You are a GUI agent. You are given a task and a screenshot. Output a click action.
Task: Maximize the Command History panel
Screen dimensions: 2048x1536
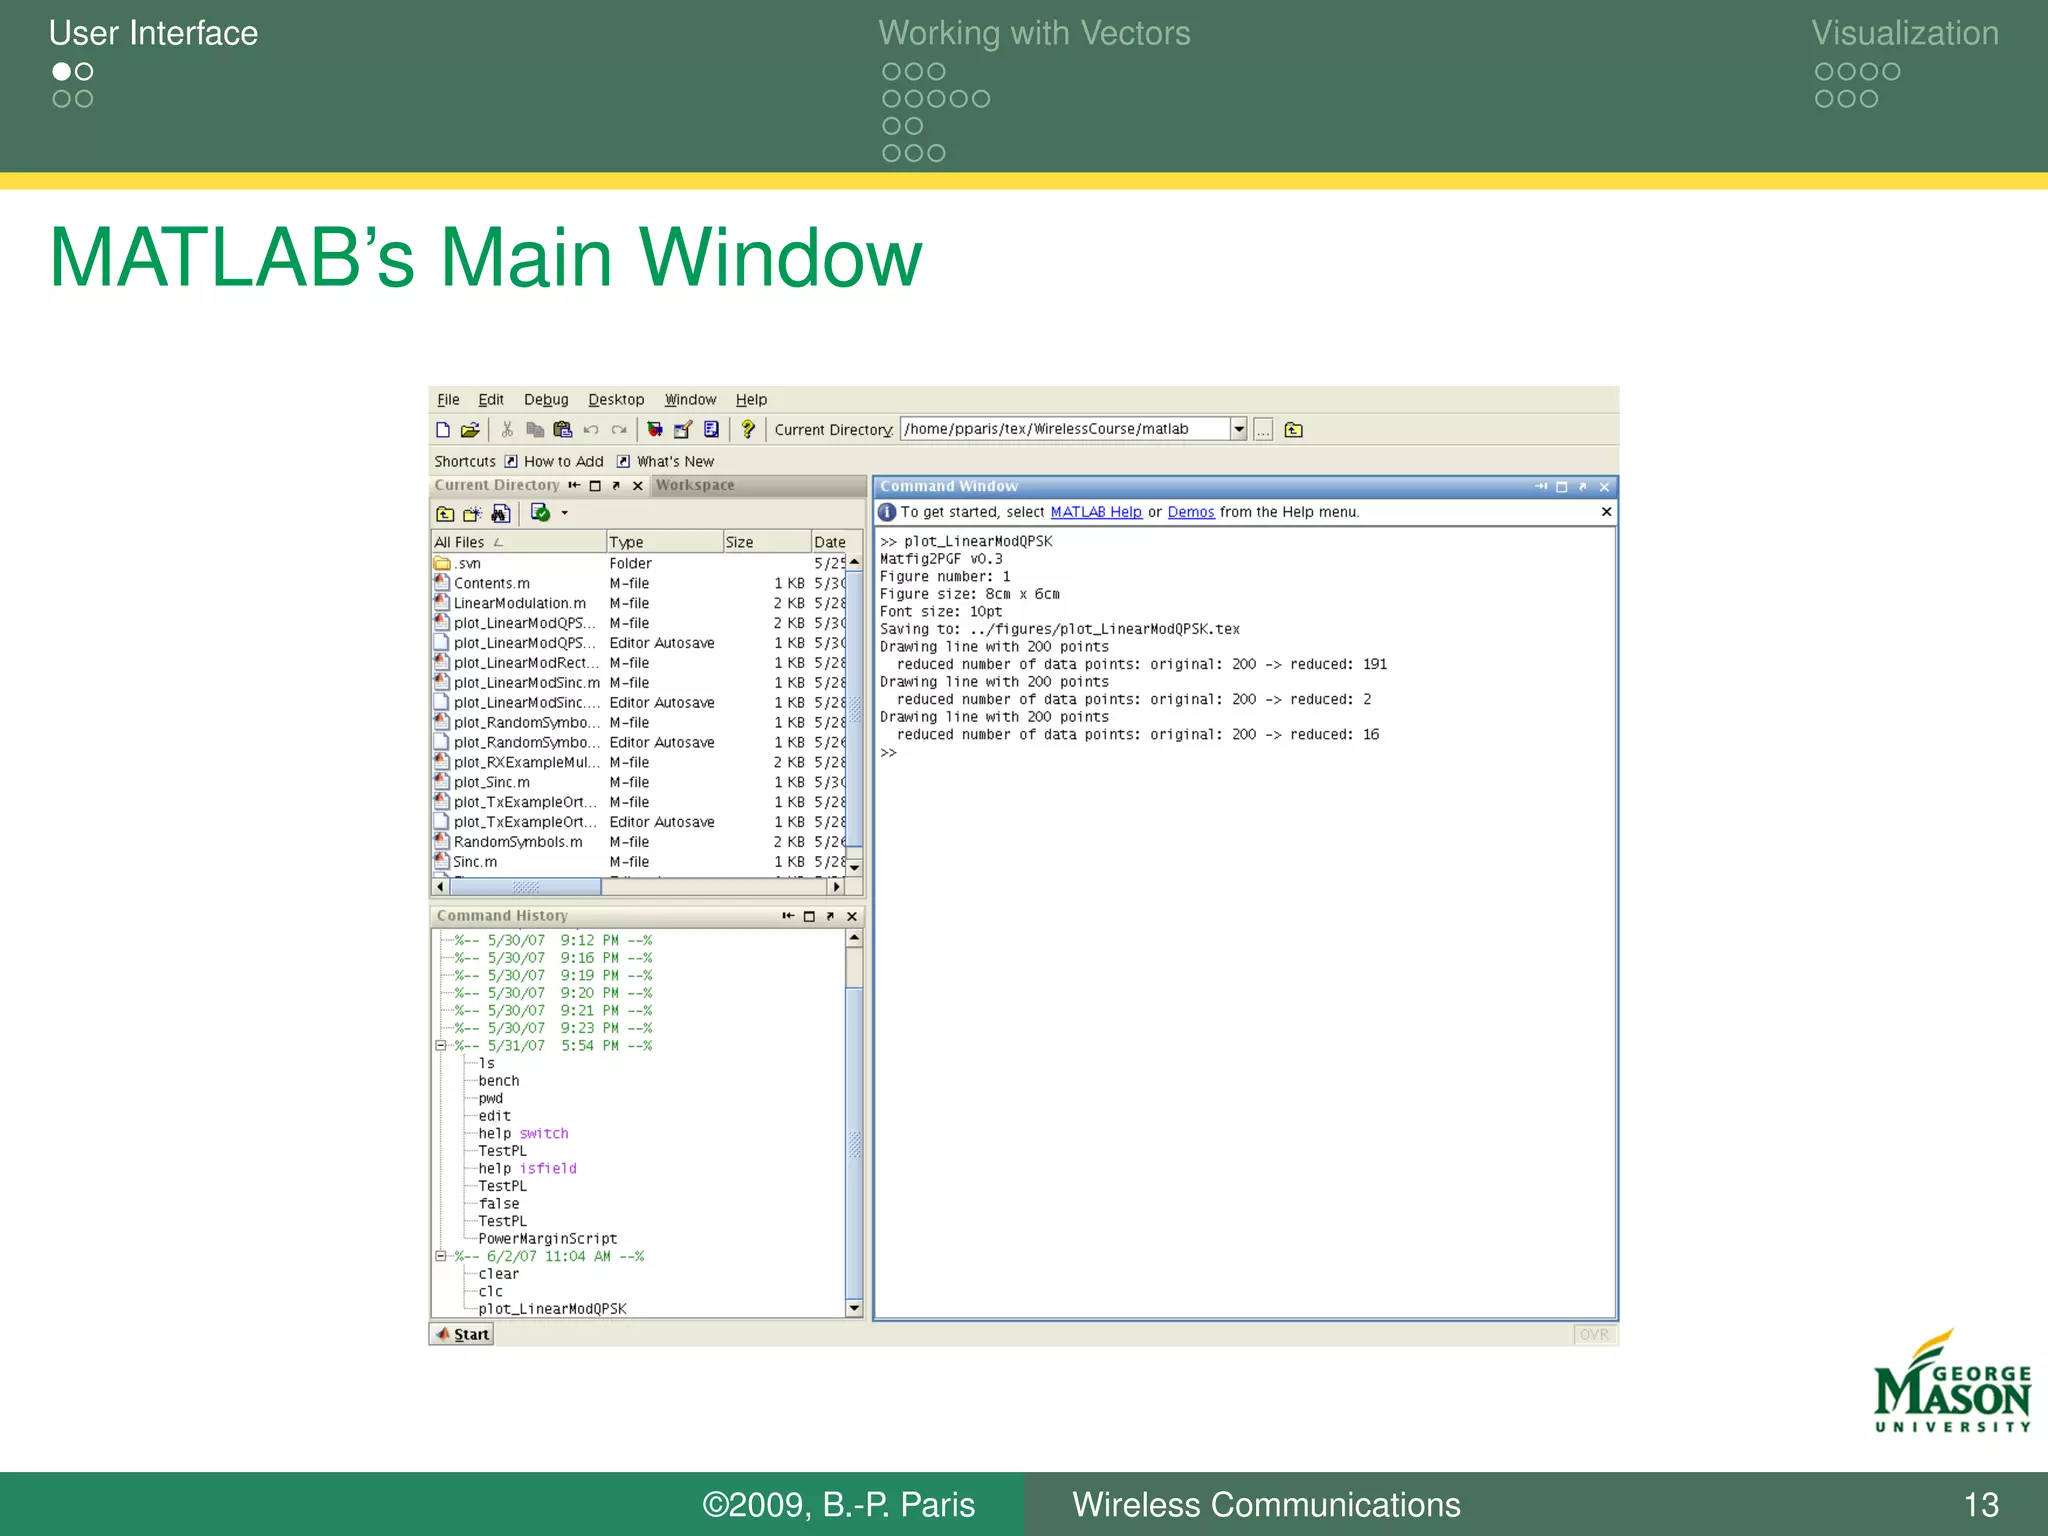[x=809, y=916]
